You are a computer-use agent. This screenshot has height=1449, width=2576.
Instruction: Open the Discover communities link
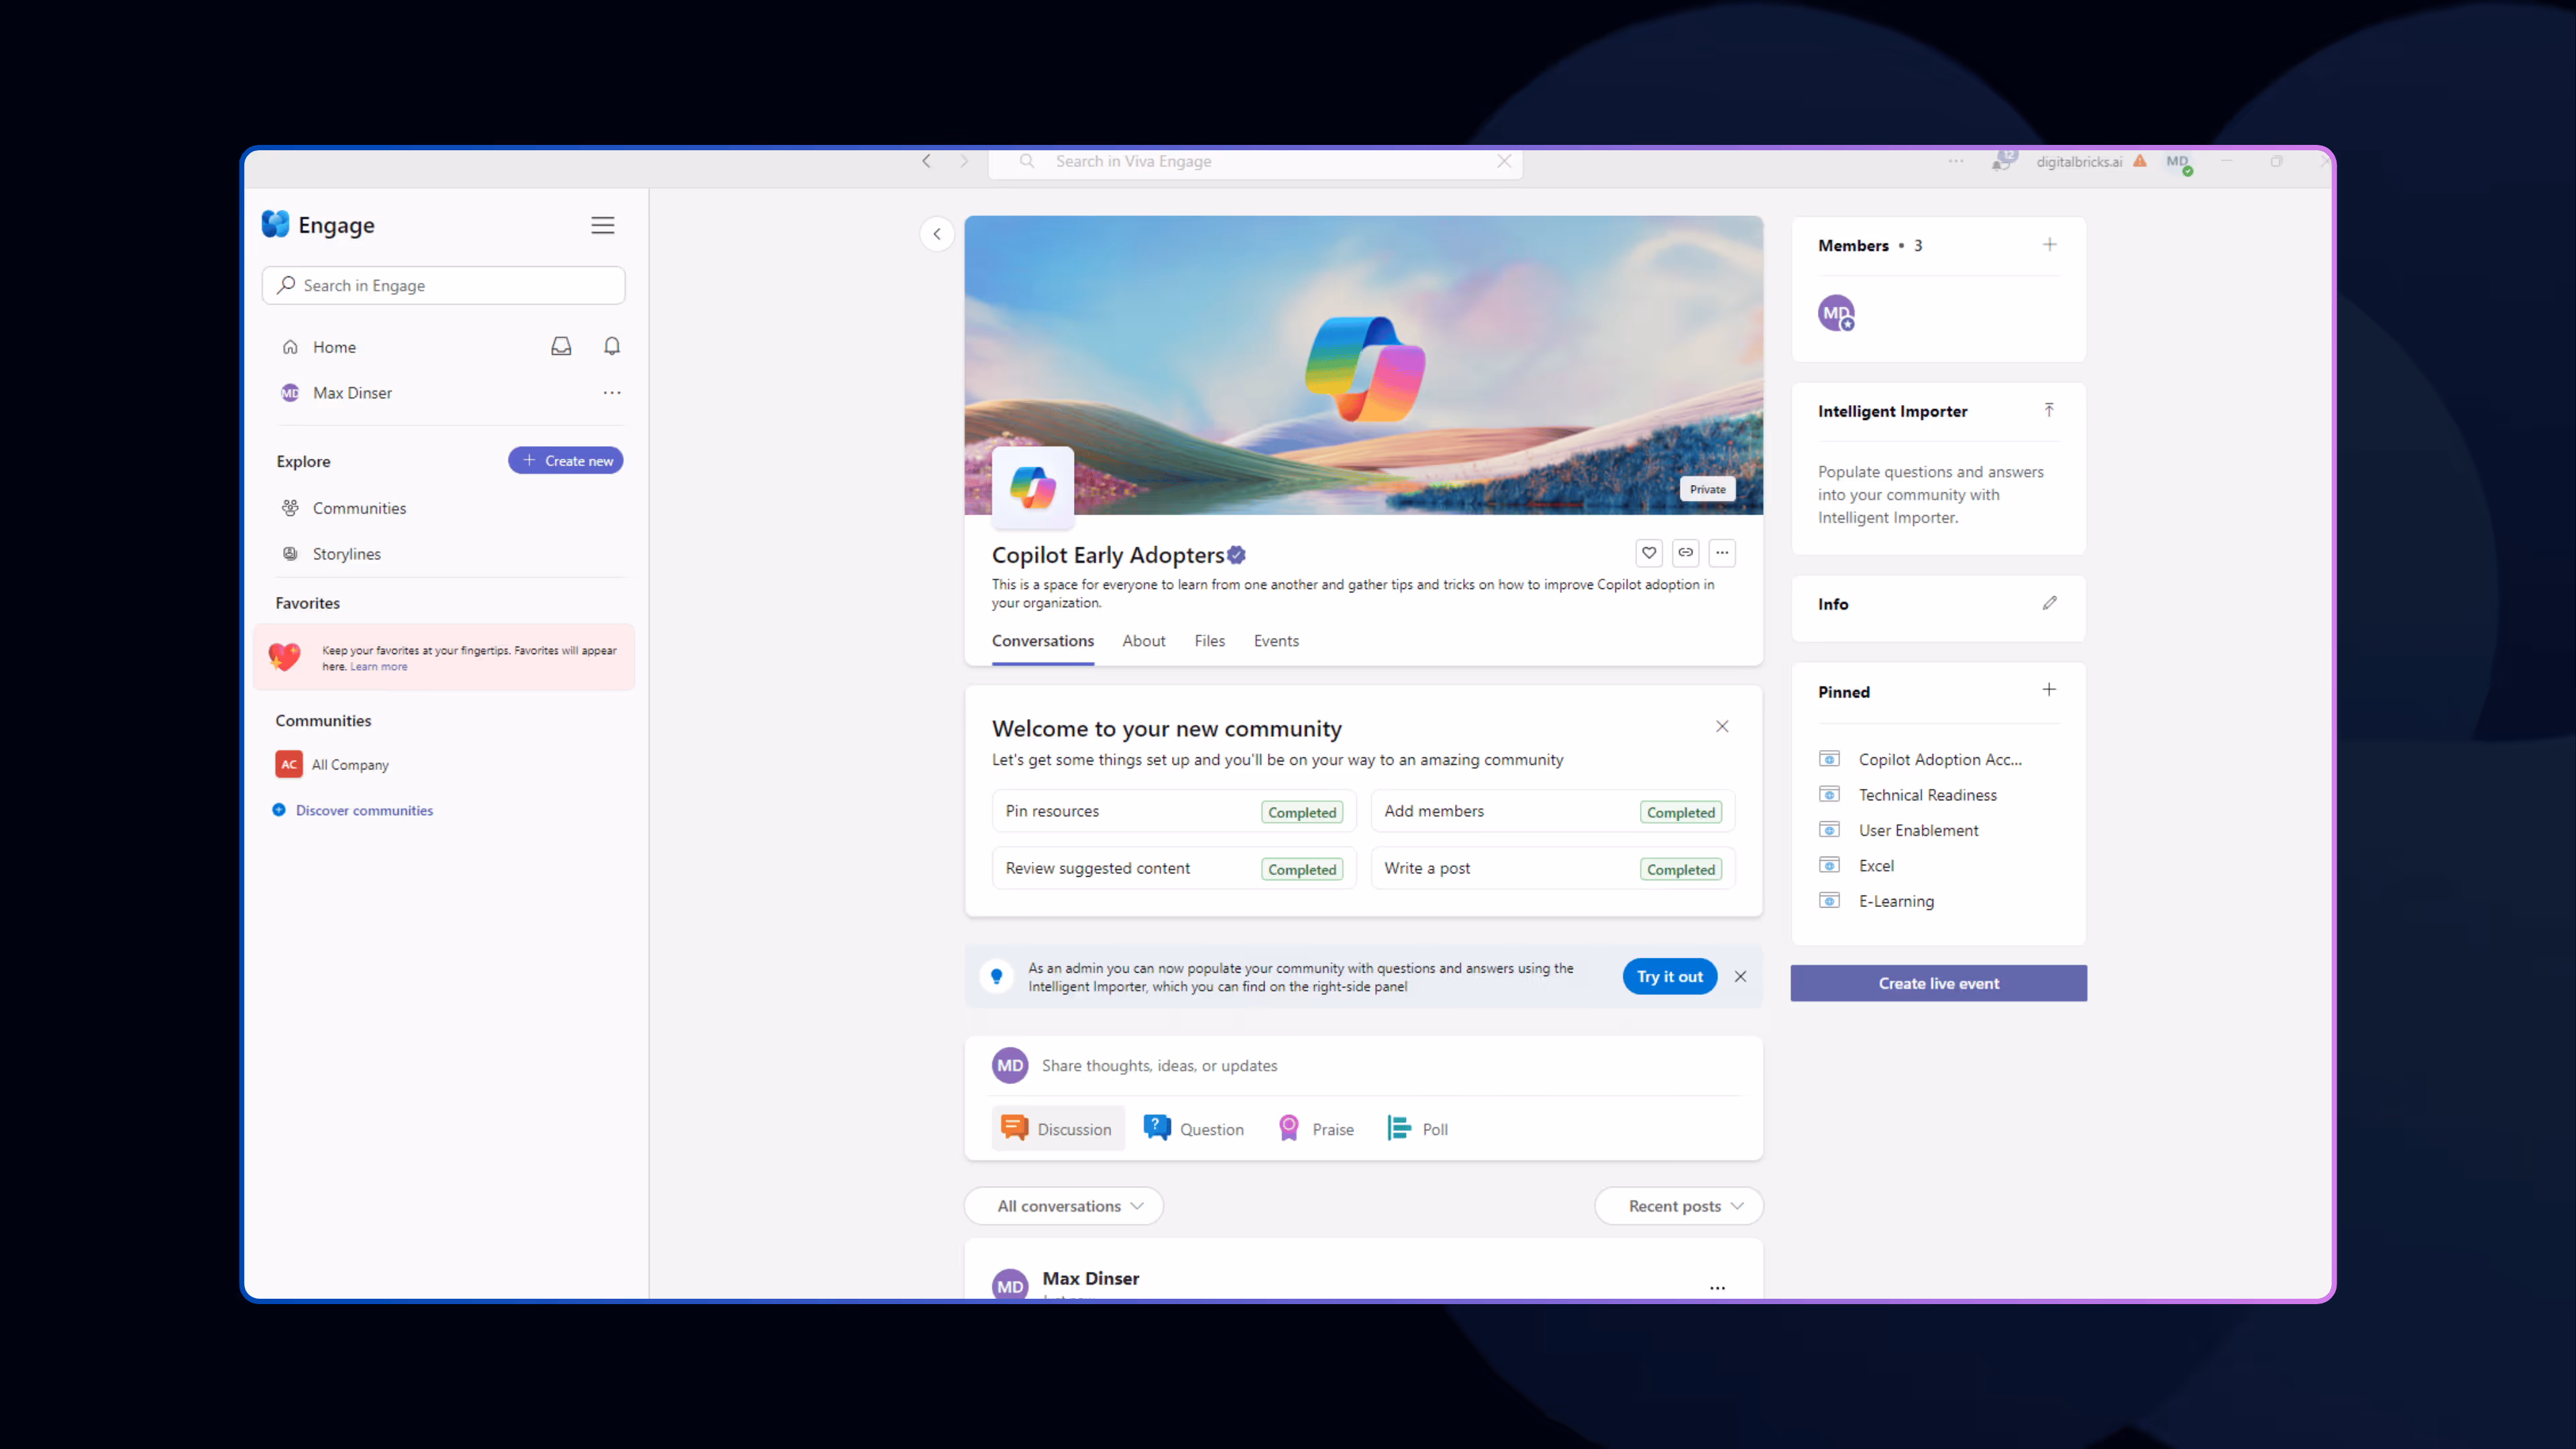[x=364, y=810]
